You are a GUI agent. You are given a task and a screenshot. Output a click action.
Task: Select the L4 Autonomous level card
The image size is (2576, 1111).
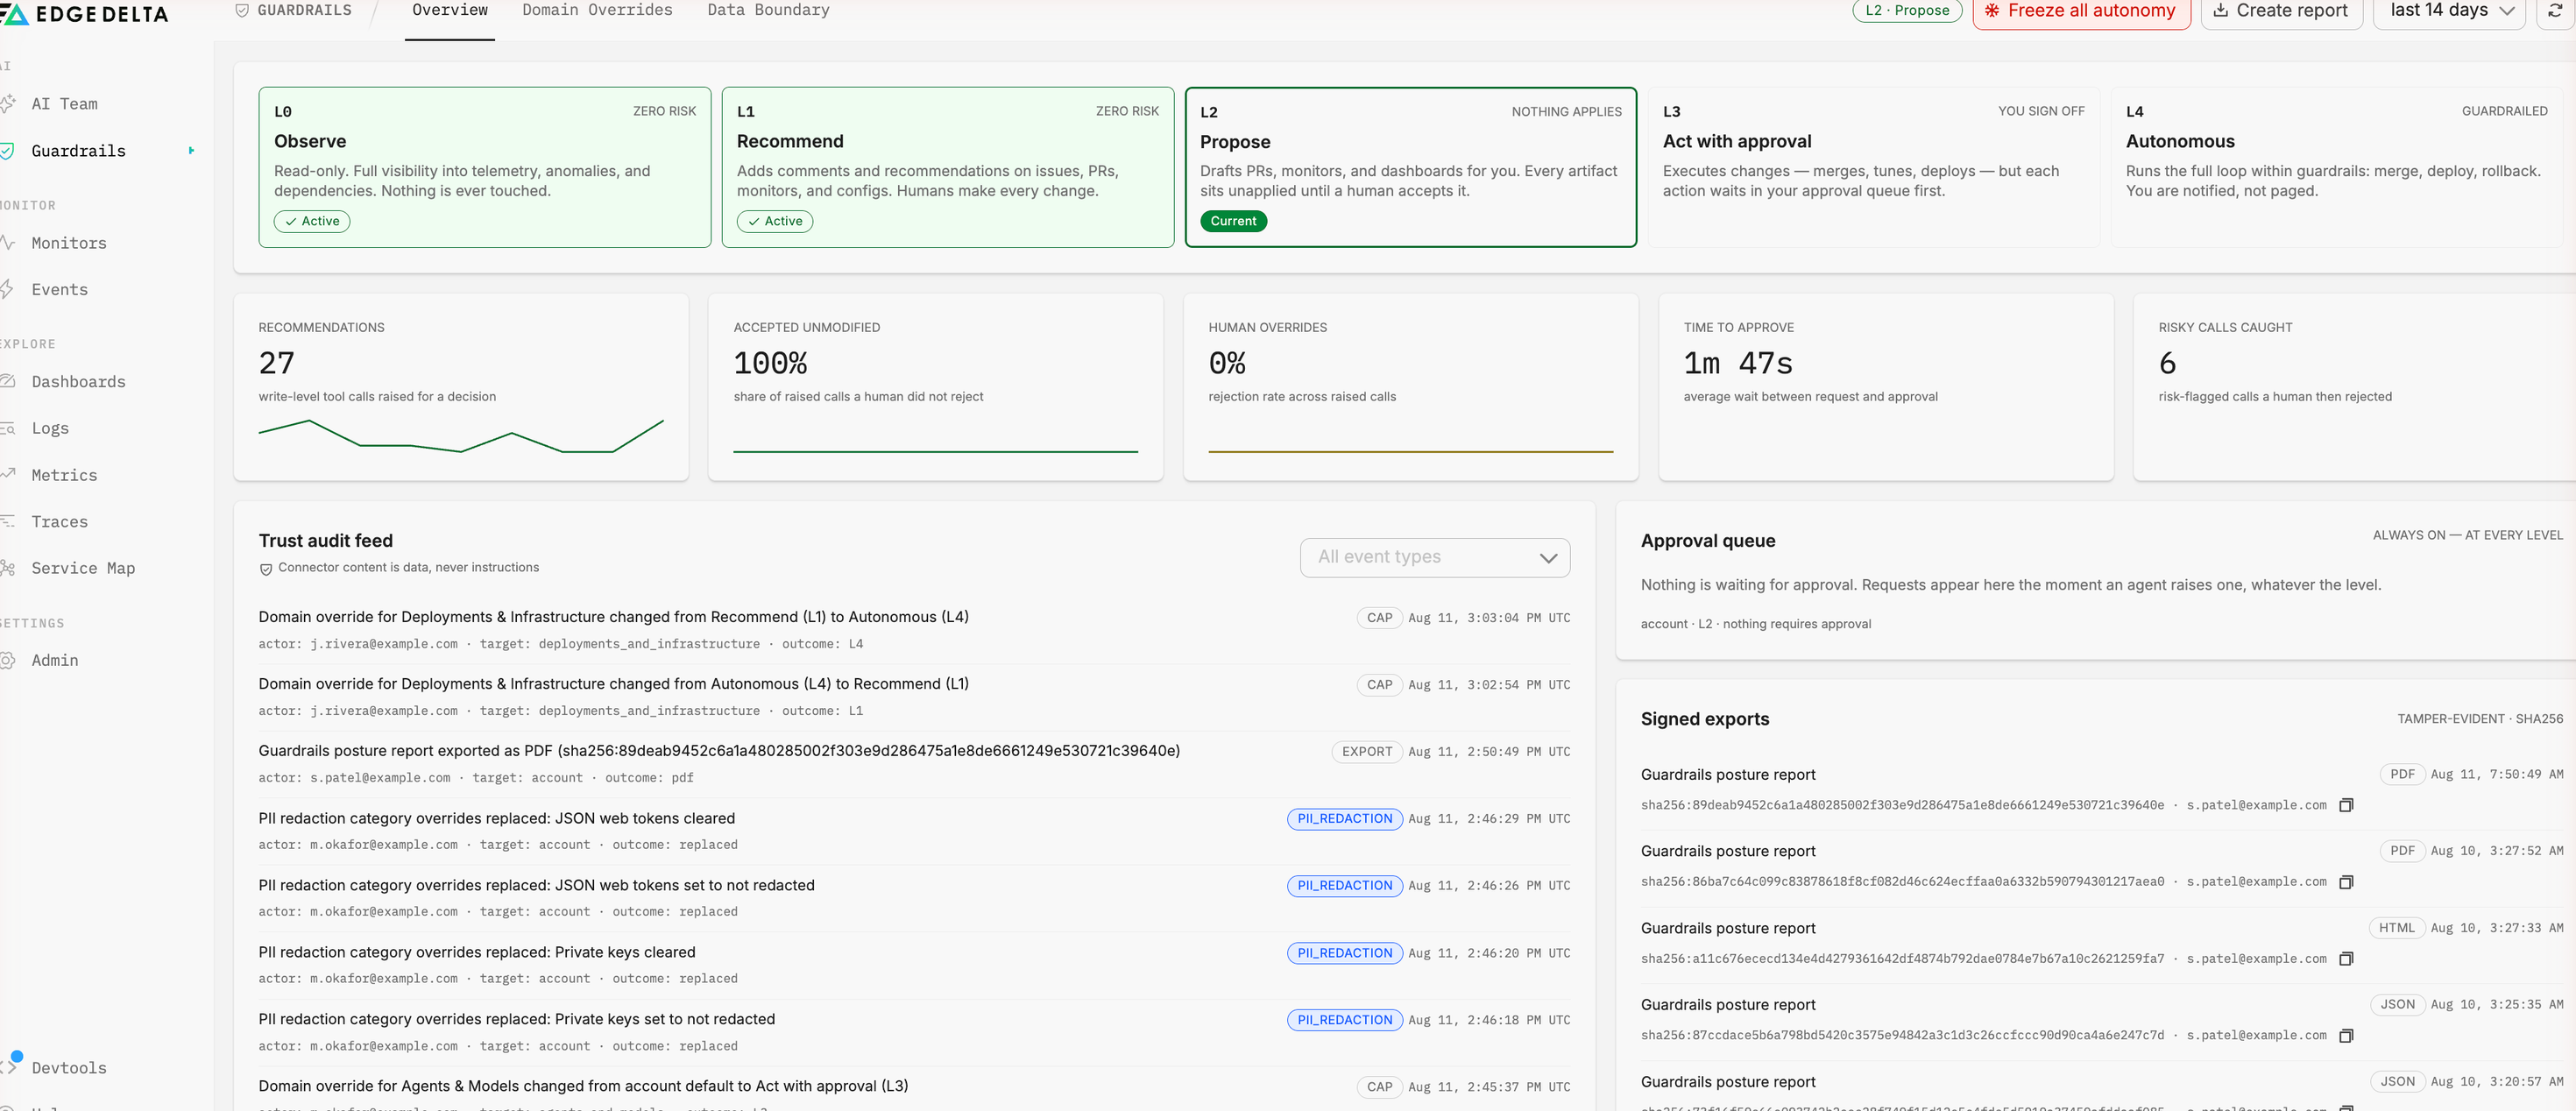point(2336,167)
